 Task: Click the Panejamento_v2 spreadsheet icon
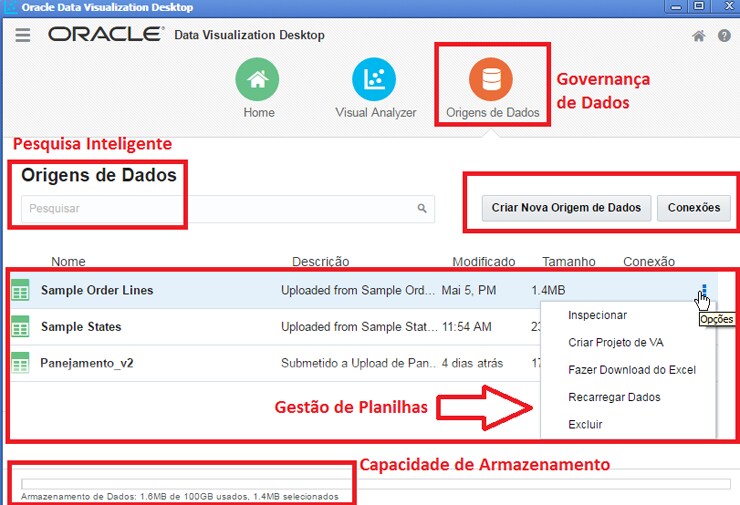pos(20,362)
